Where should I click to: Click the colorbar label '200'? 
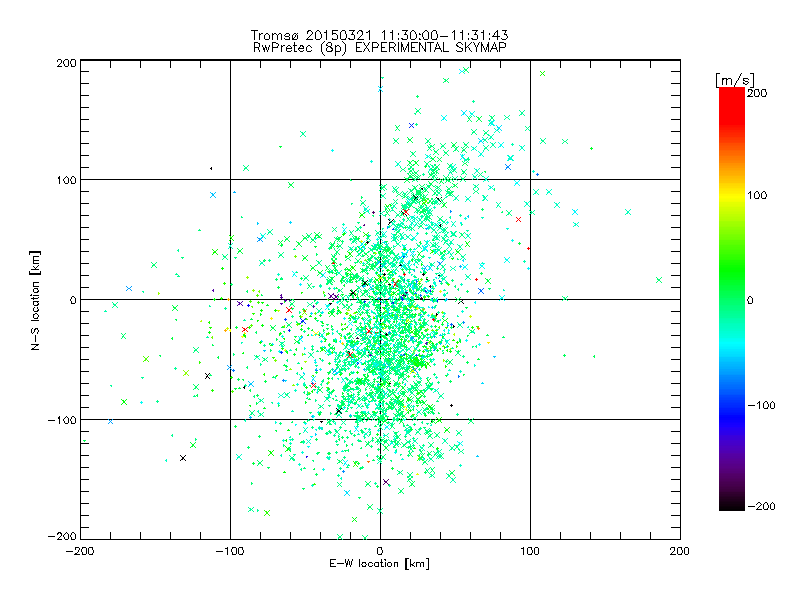click(757, 93)
